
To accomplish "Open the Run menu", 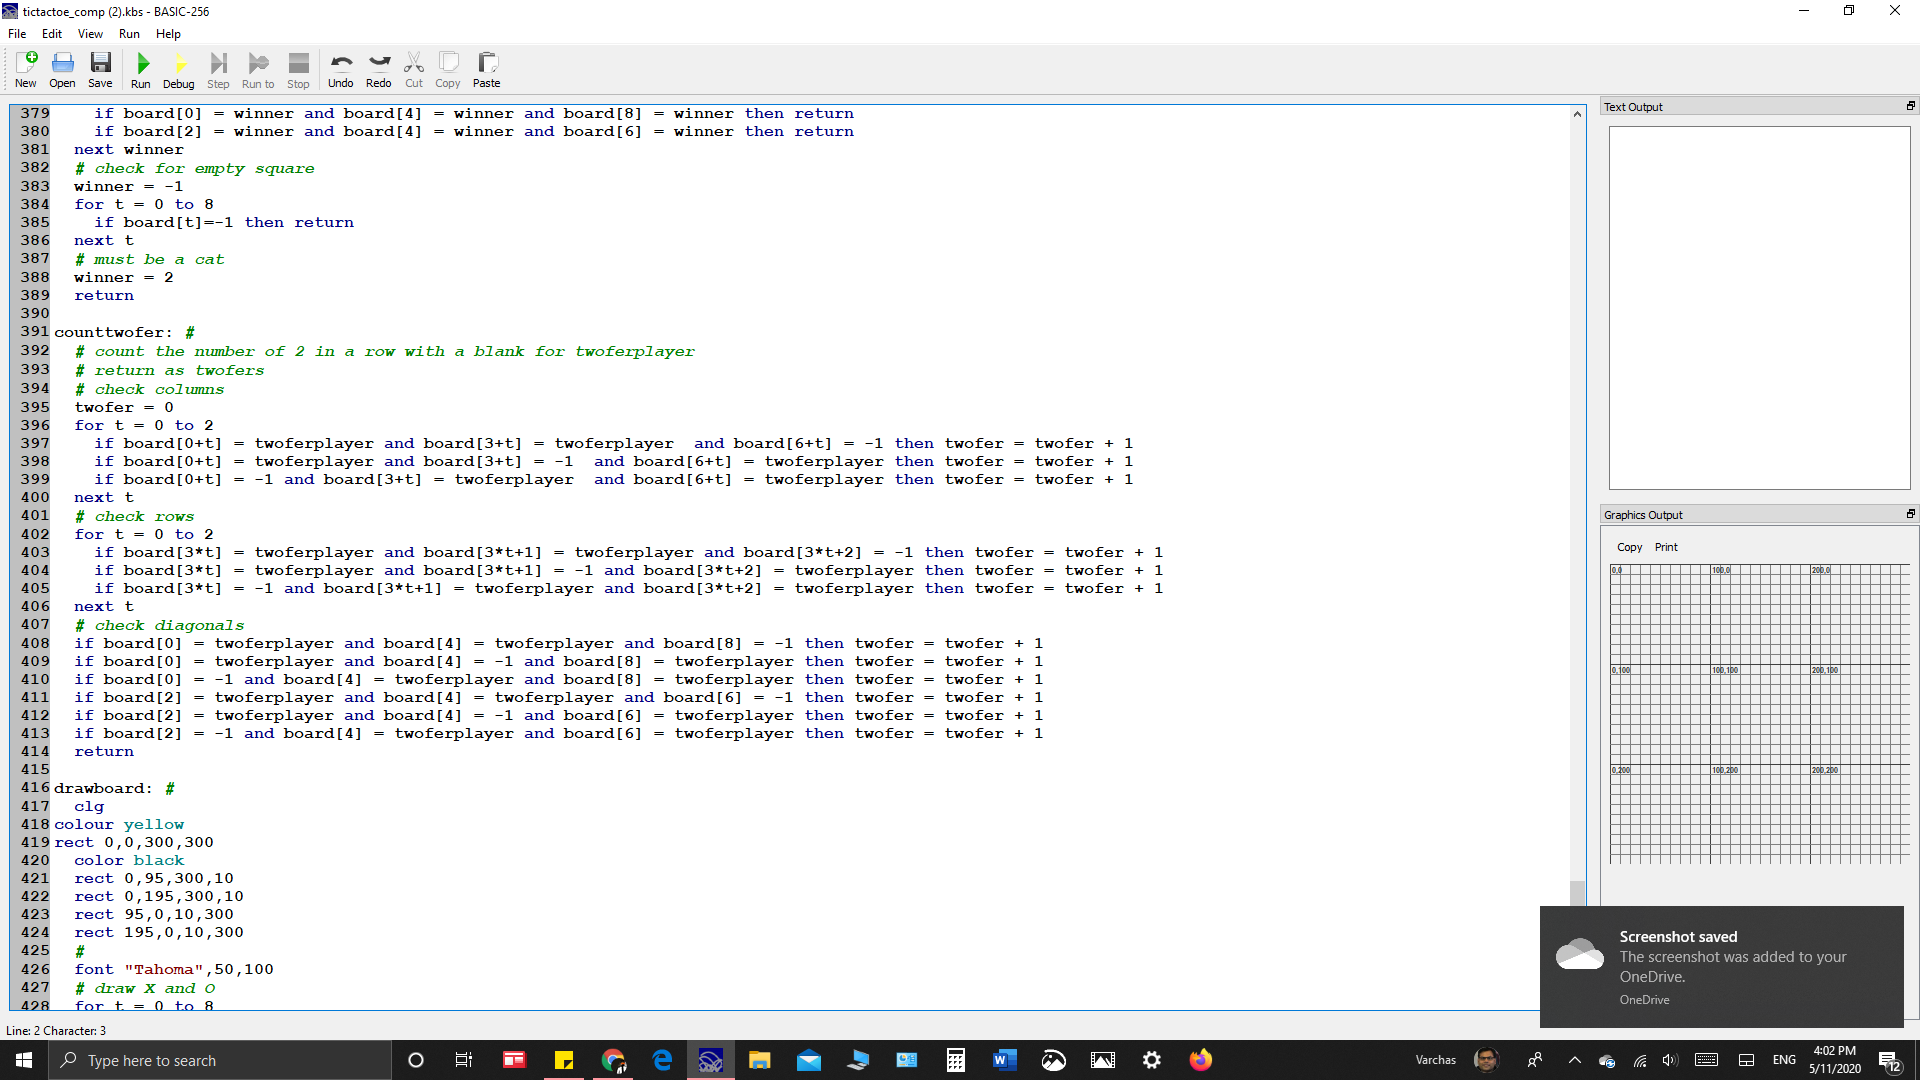I will pos(129,34).
